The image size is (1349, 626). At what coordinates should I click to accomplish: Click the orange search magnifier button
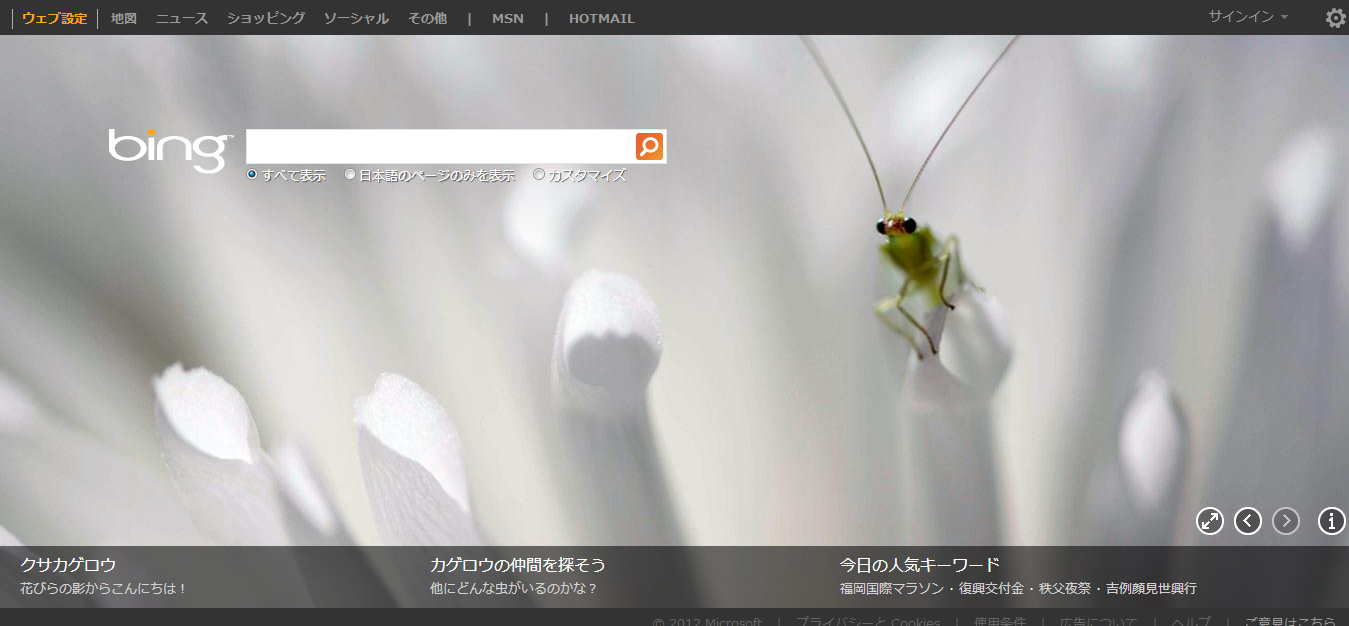pyautogui.click(x=649, y=146)
